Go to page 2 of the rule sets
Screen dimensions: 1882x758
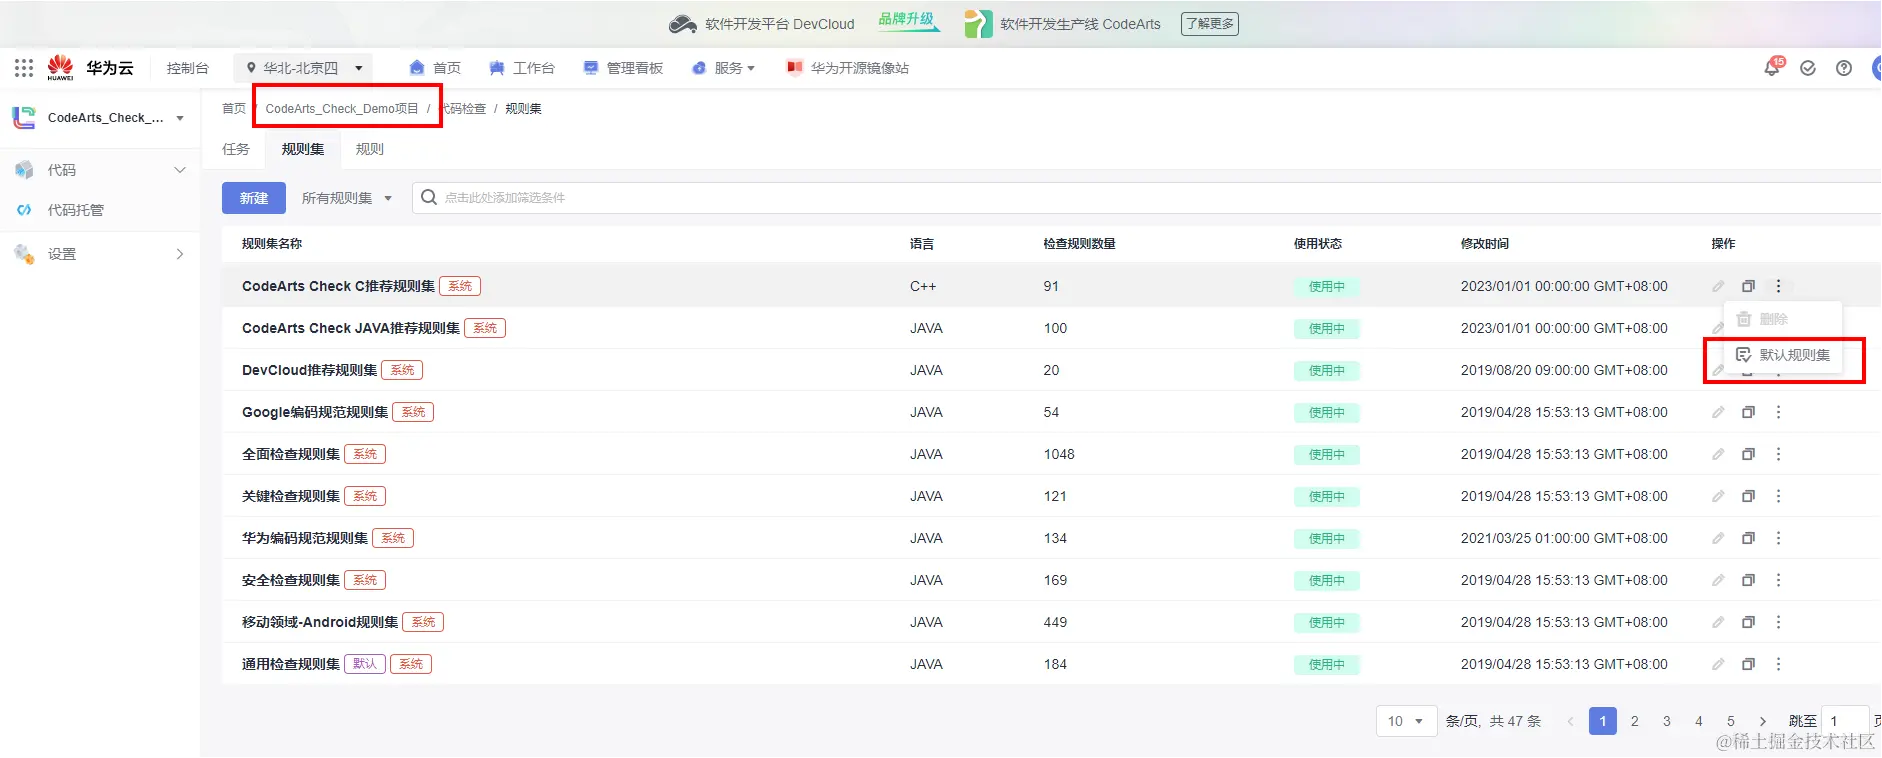pyautogui.click(x=1635, y=721)
